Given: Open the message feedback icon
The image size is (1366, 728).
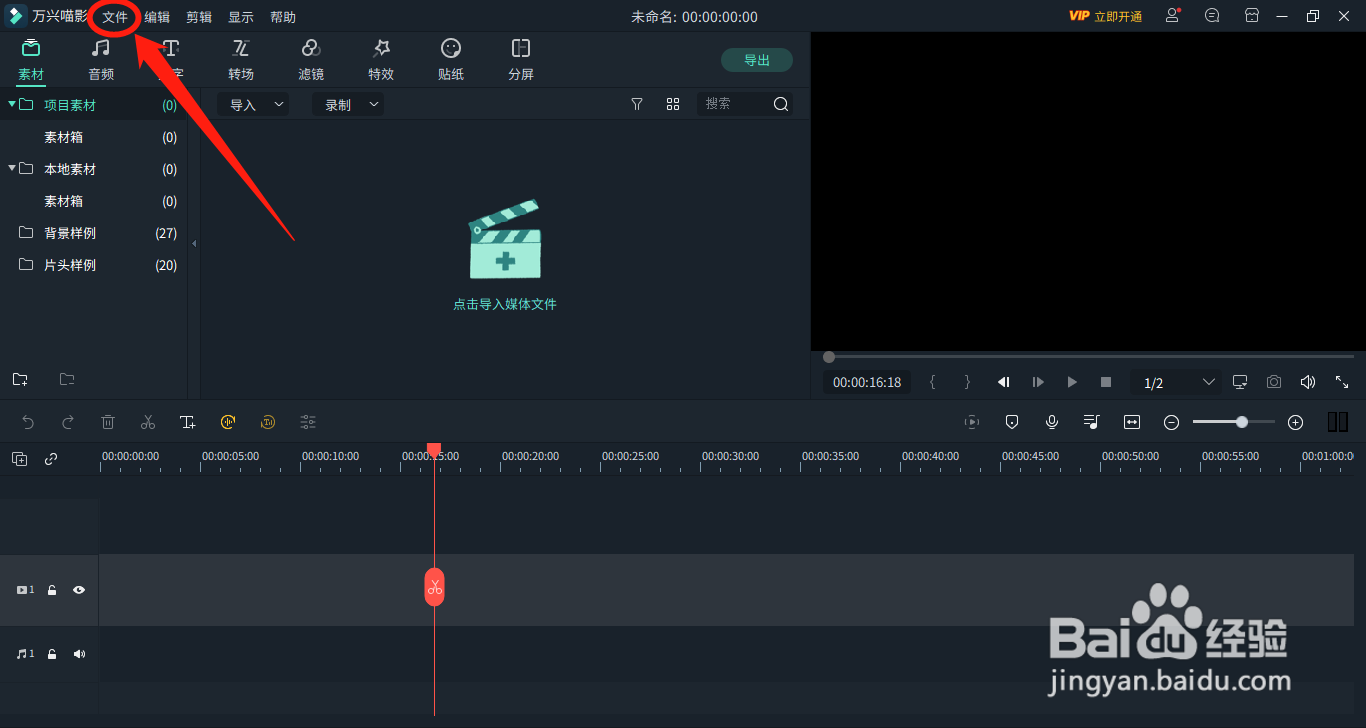Looking at the screenshot, I should click(x=1212, y=16).
